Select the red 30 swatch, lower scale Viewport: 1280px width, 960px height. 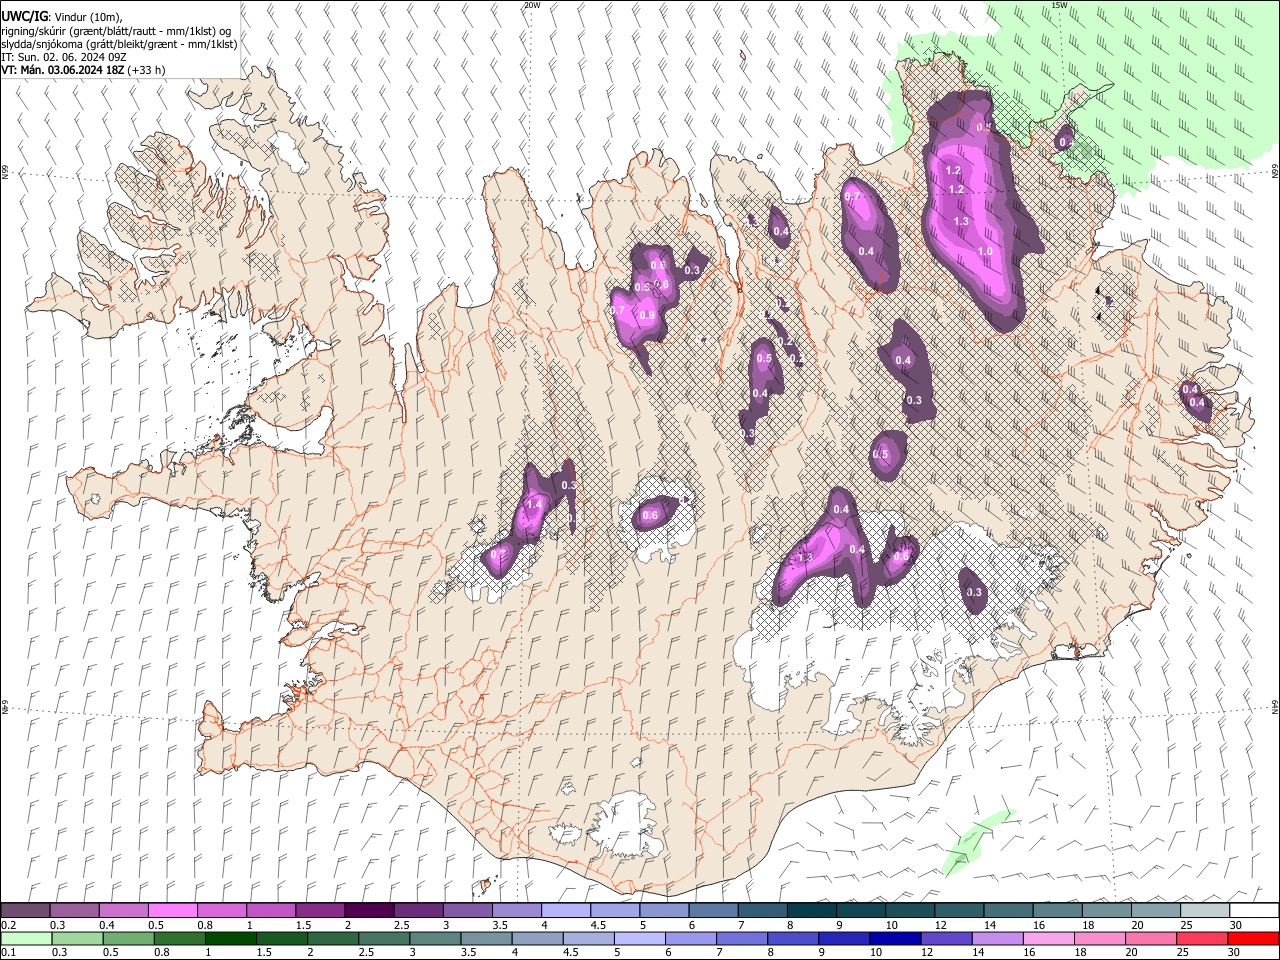tap(1253, 939)
